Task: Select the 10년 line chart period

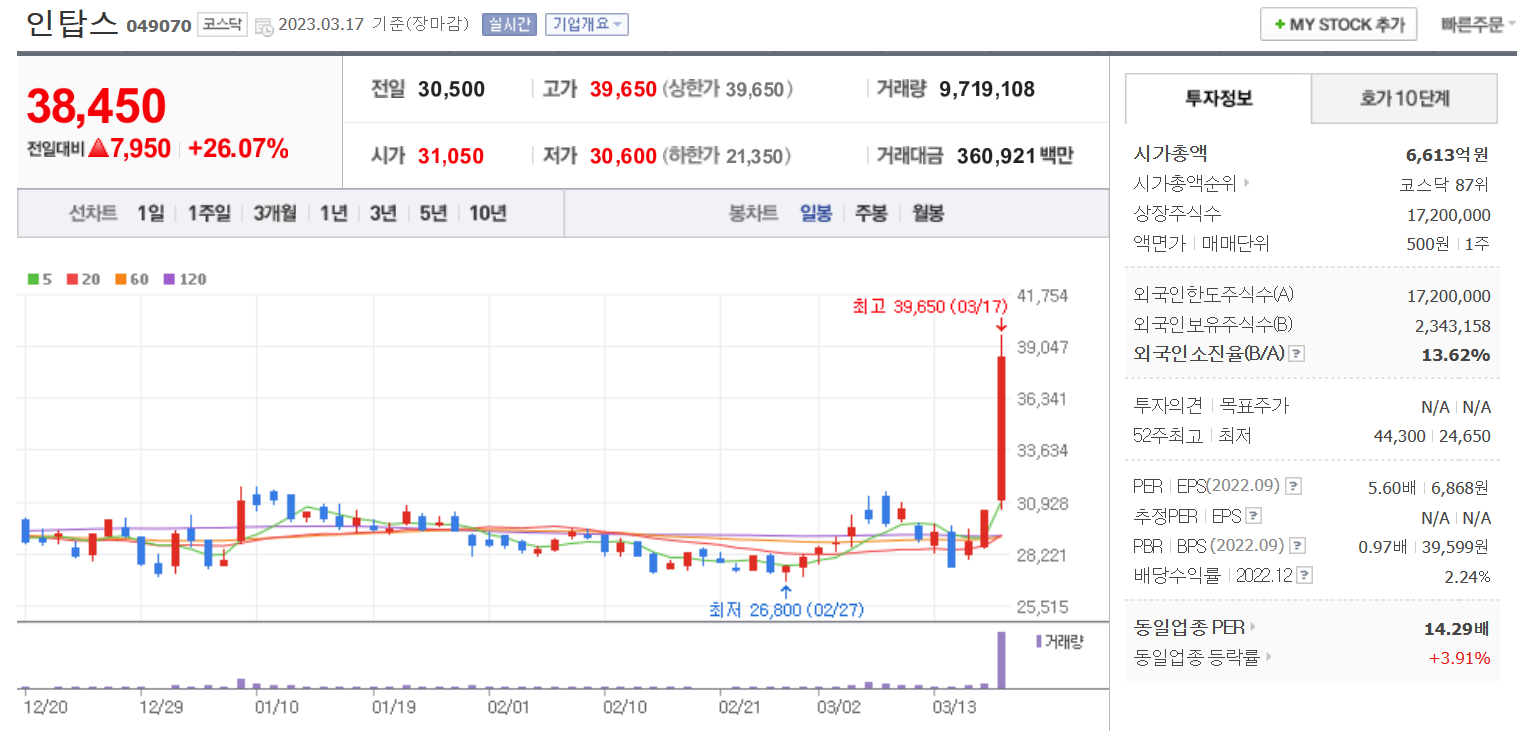Action: (x=488, y=213)
